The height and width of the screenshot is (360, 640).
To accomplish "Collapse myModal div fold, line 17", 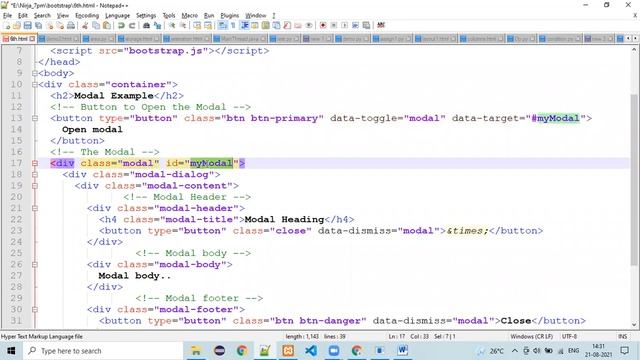I will point(35,163).
